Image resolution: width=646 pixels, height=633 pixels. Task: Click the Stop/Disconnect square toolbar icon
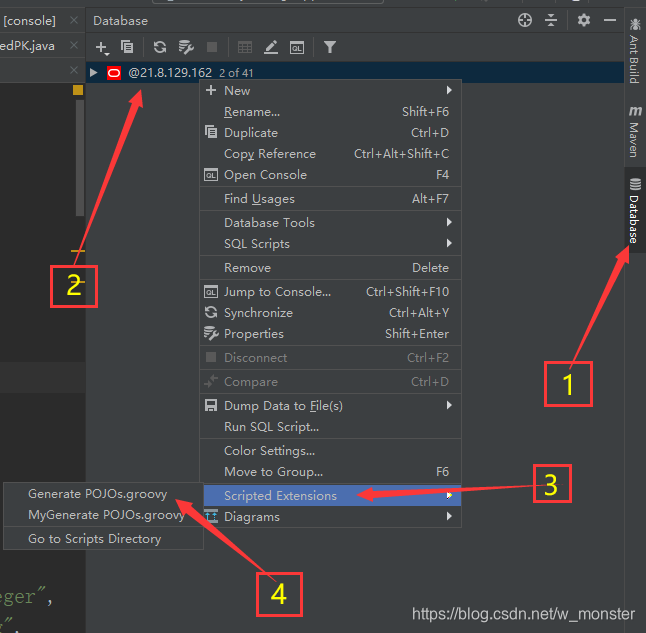(x=212, y=47)
